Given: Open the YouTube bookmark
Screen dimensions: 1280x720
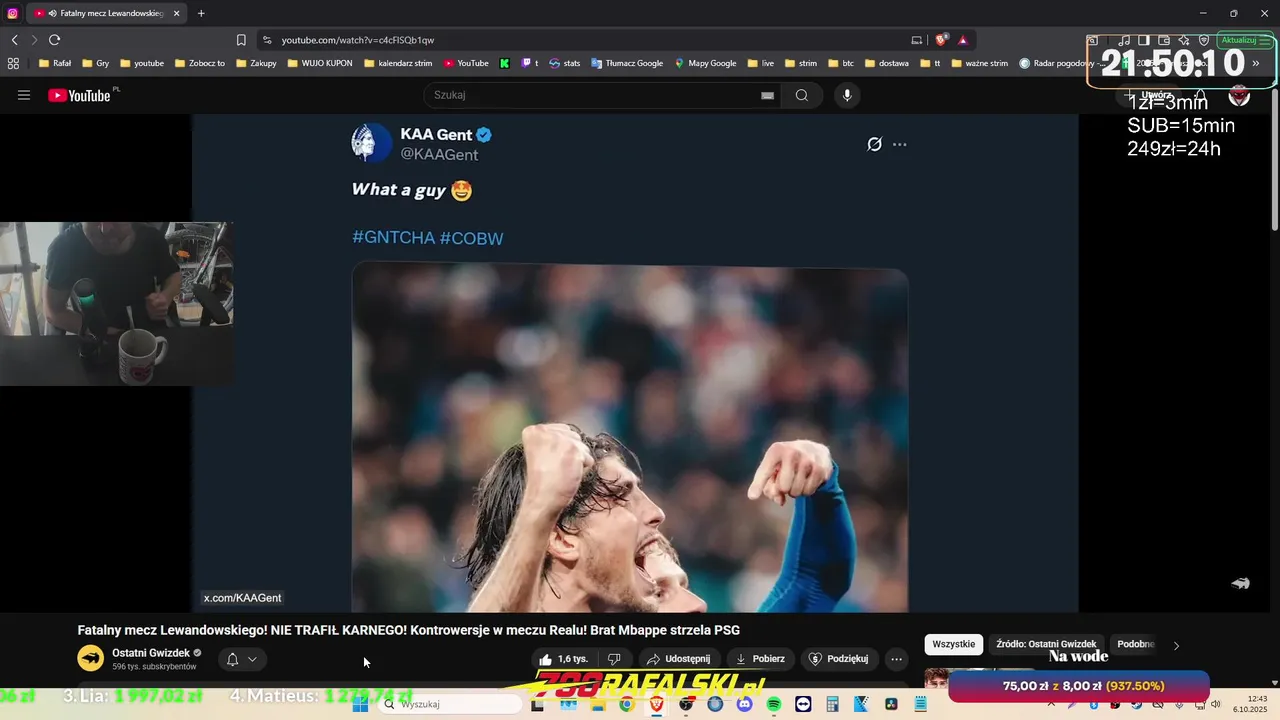Looking at the screenshot, I should pos(466,63).
